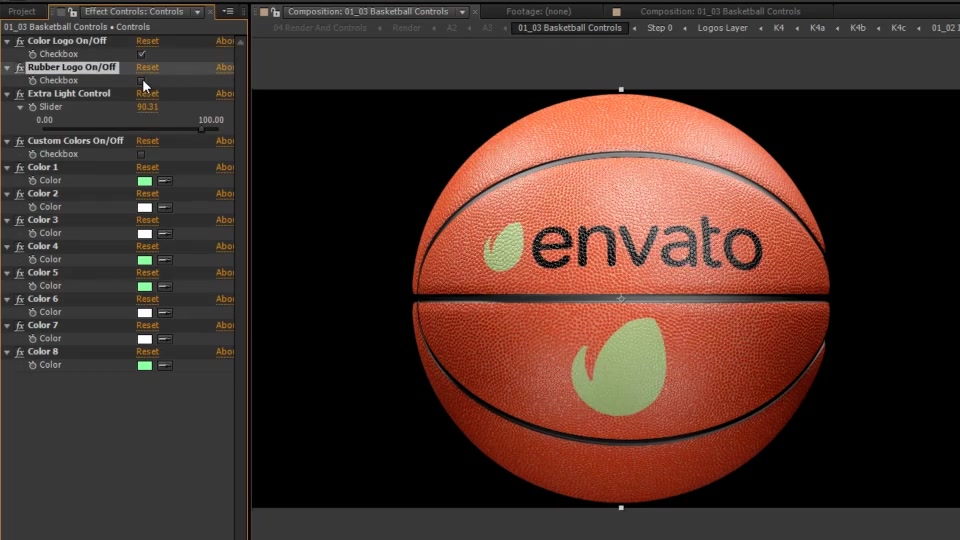The width and height of the screenshot is (960, 540).
Task: Uncheck the Color Logo On/Off checkbox
Action: coord(141,54)
